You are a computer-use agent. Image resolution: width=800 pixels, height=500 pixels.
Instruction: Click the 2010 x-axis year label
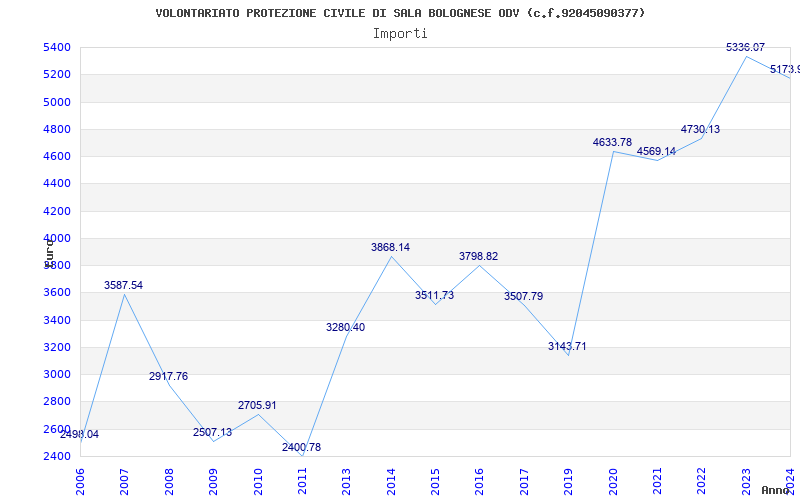tap(258, 482)
